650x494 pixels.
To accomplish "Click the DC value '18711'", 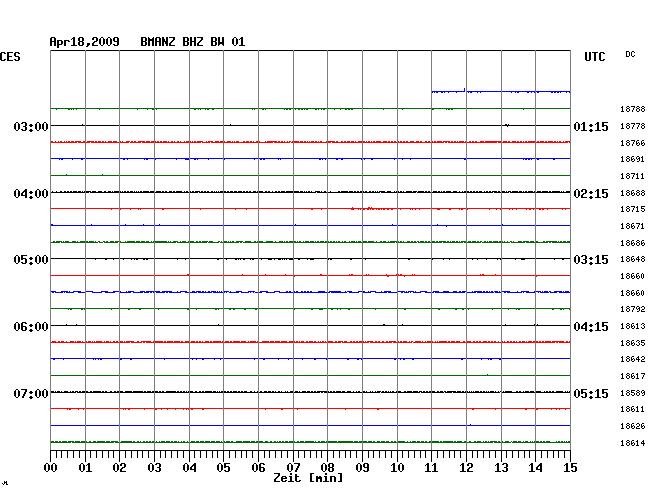I will click(633, 176).
